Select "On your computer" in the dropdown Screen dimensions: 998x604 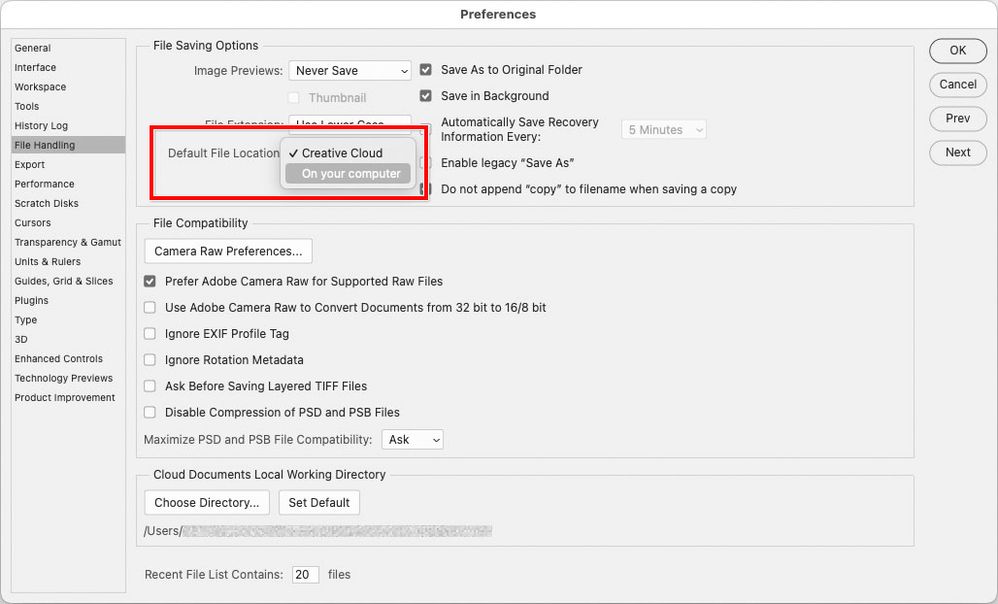coord(347,173)
